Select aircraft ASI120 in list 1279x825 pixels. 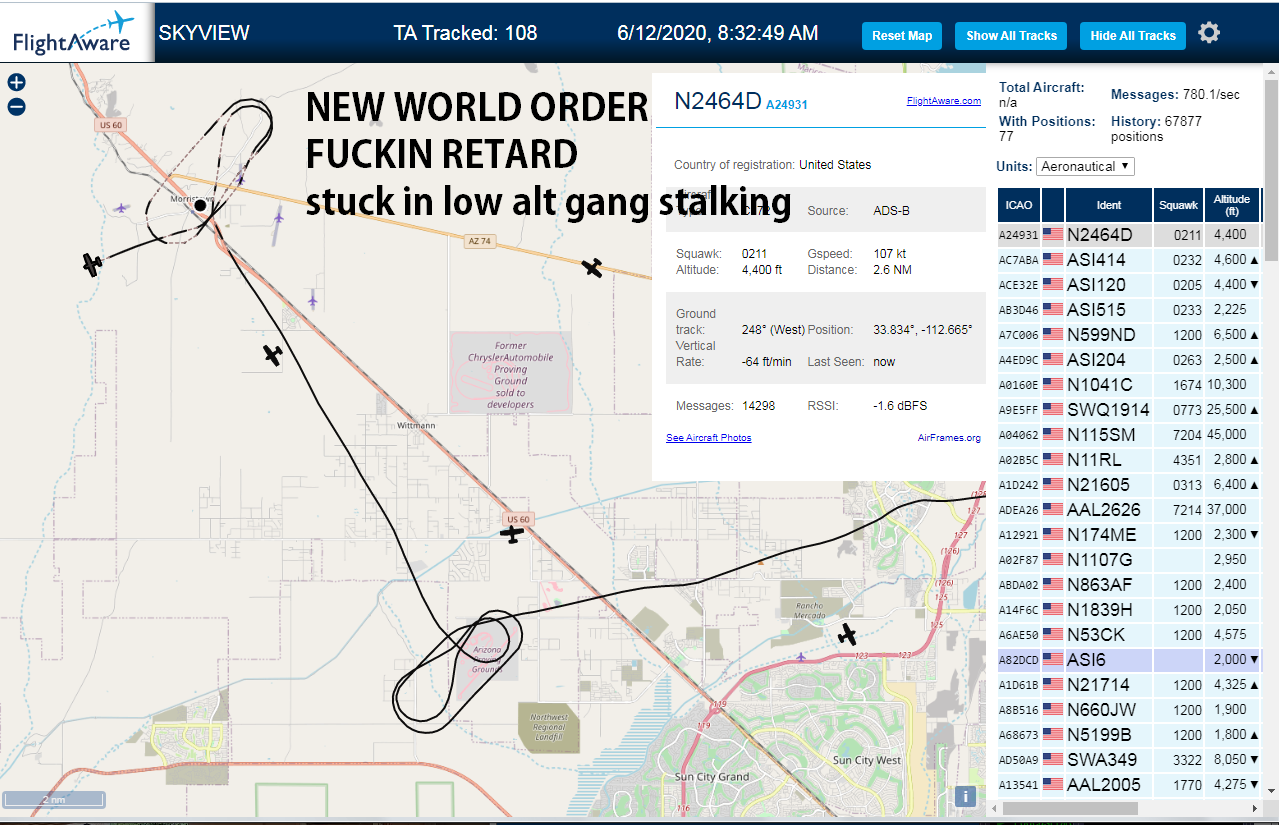point(1129,285)
